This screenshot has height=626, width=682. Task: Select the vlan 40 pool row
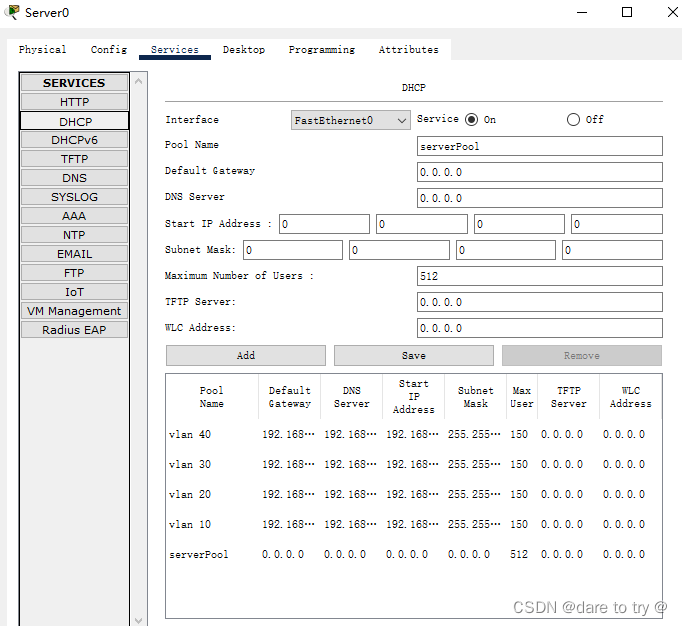coord(190,435)
